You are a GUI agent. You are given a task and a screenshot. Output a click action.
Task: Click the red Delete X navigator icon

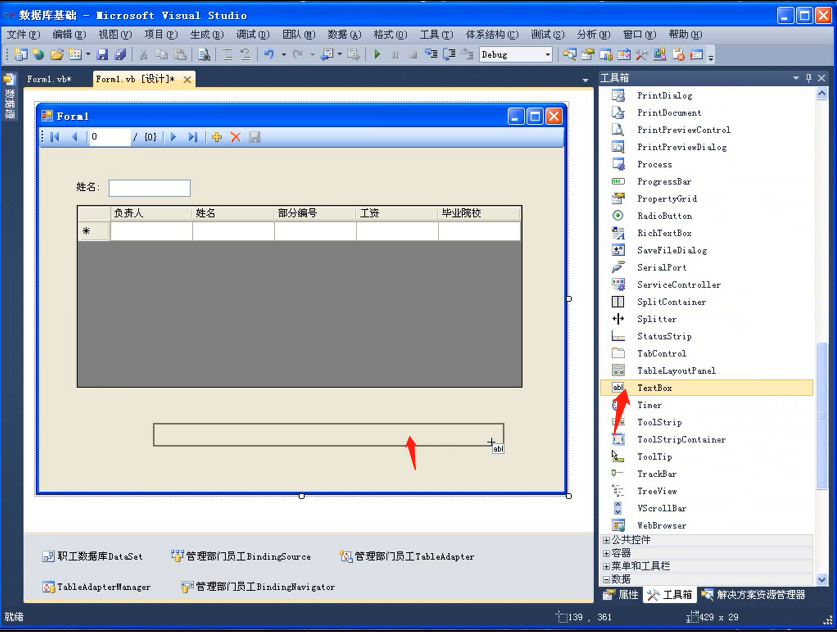235,137
